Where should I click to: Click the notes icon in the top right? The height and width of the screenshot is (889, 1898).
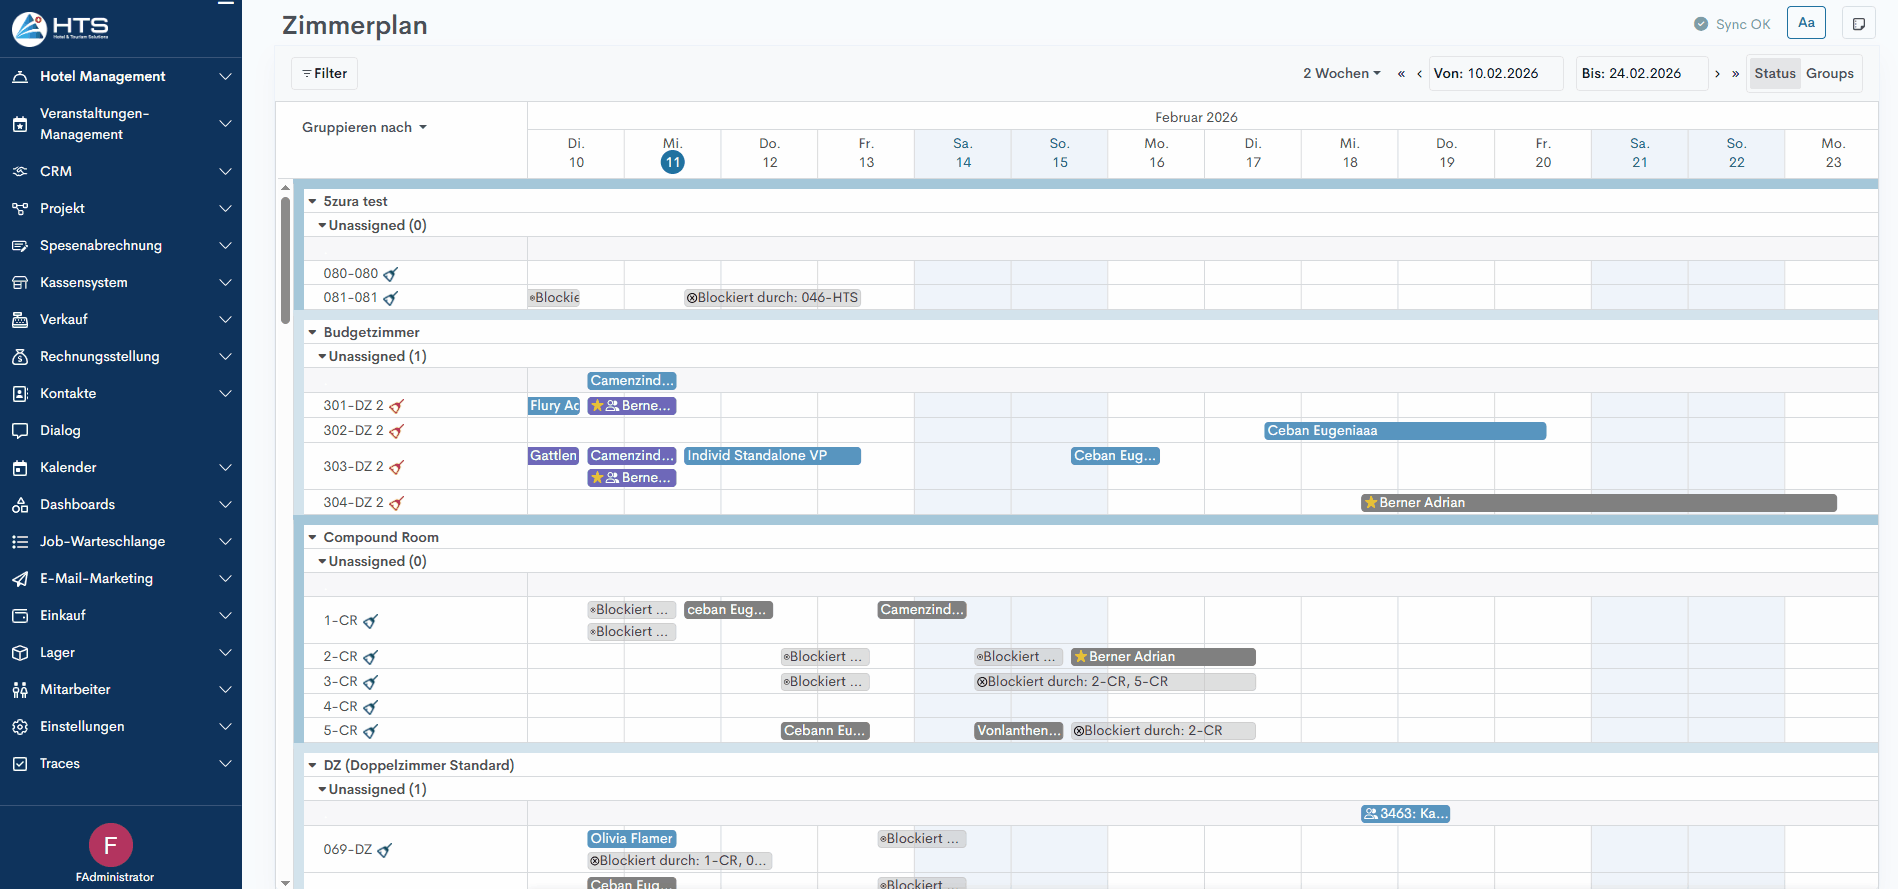click(1858, 24)
